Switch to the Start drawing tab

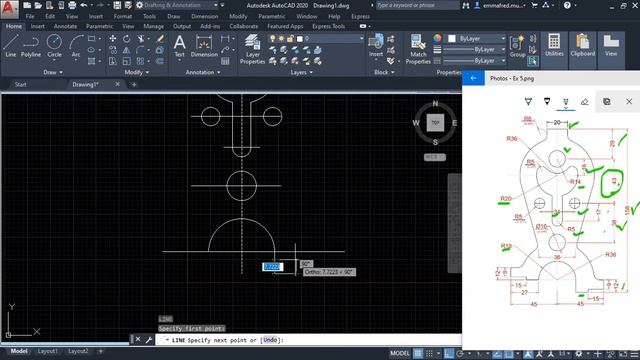(20, 84)
